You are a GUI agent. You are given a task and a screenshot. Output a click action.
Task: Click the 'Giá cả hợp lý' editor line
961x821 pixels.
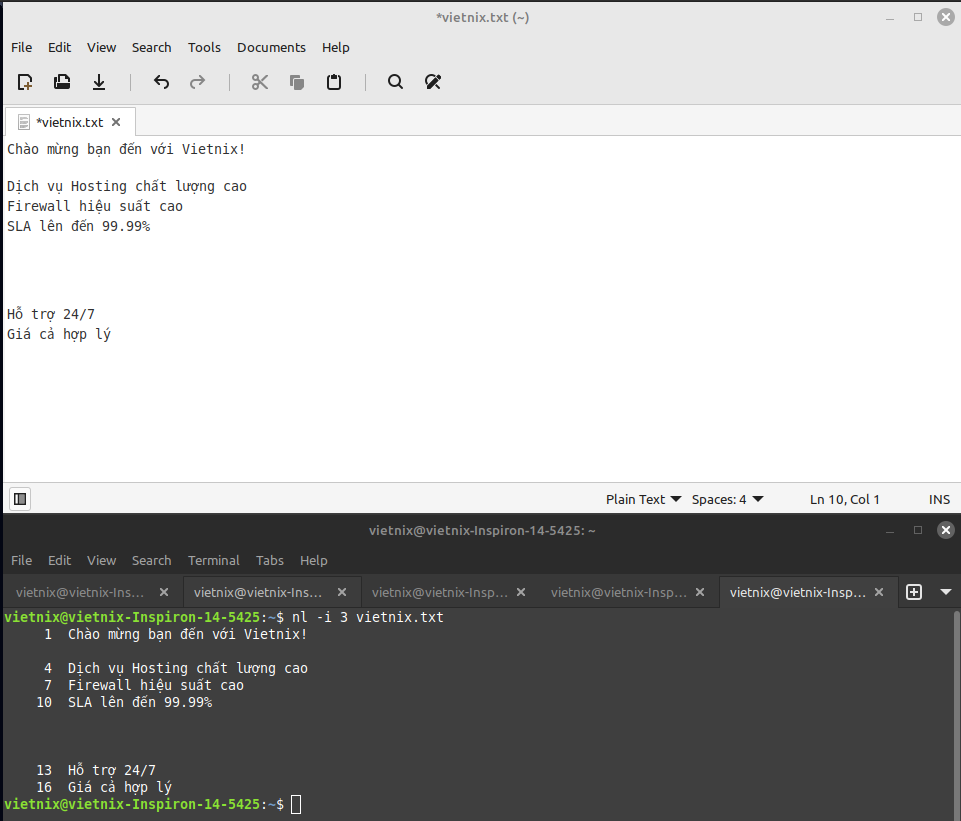[59, 334]
